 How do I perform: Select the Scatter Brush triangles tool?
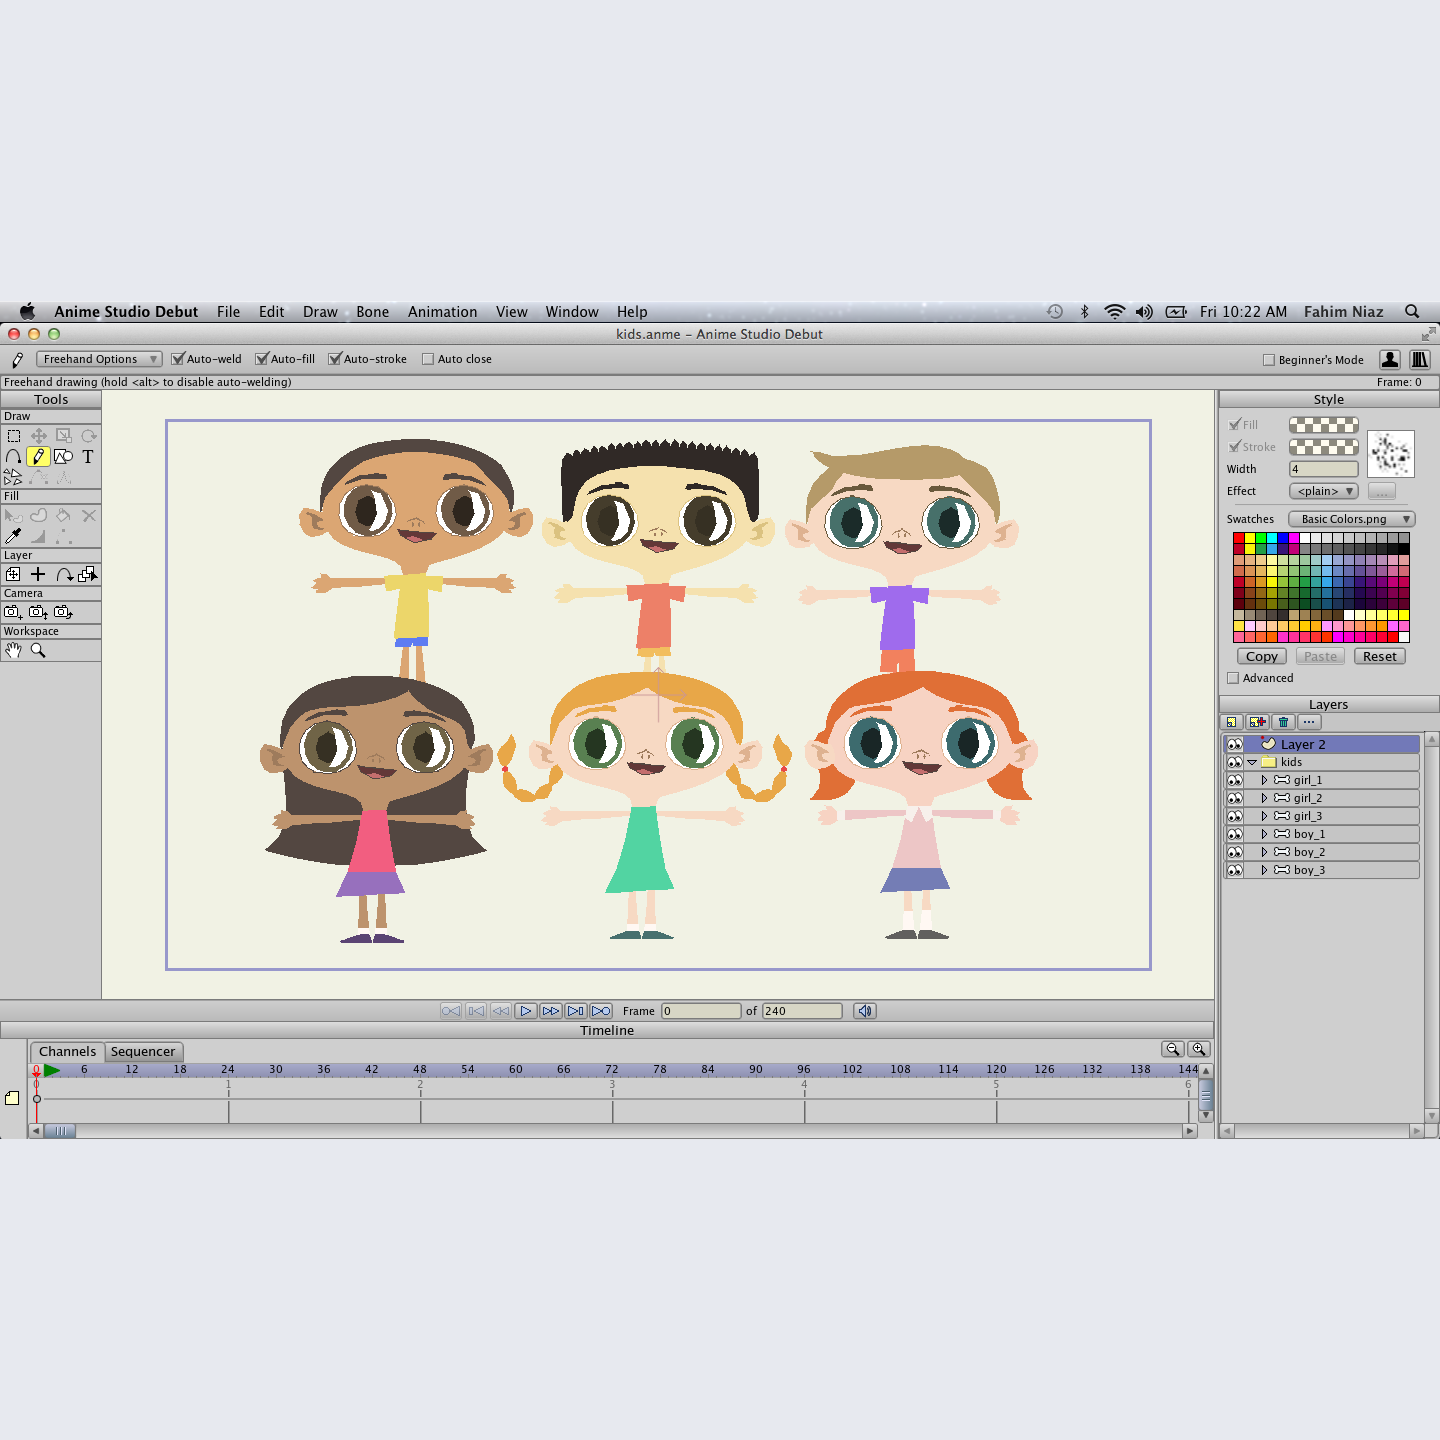coord(13,477)
